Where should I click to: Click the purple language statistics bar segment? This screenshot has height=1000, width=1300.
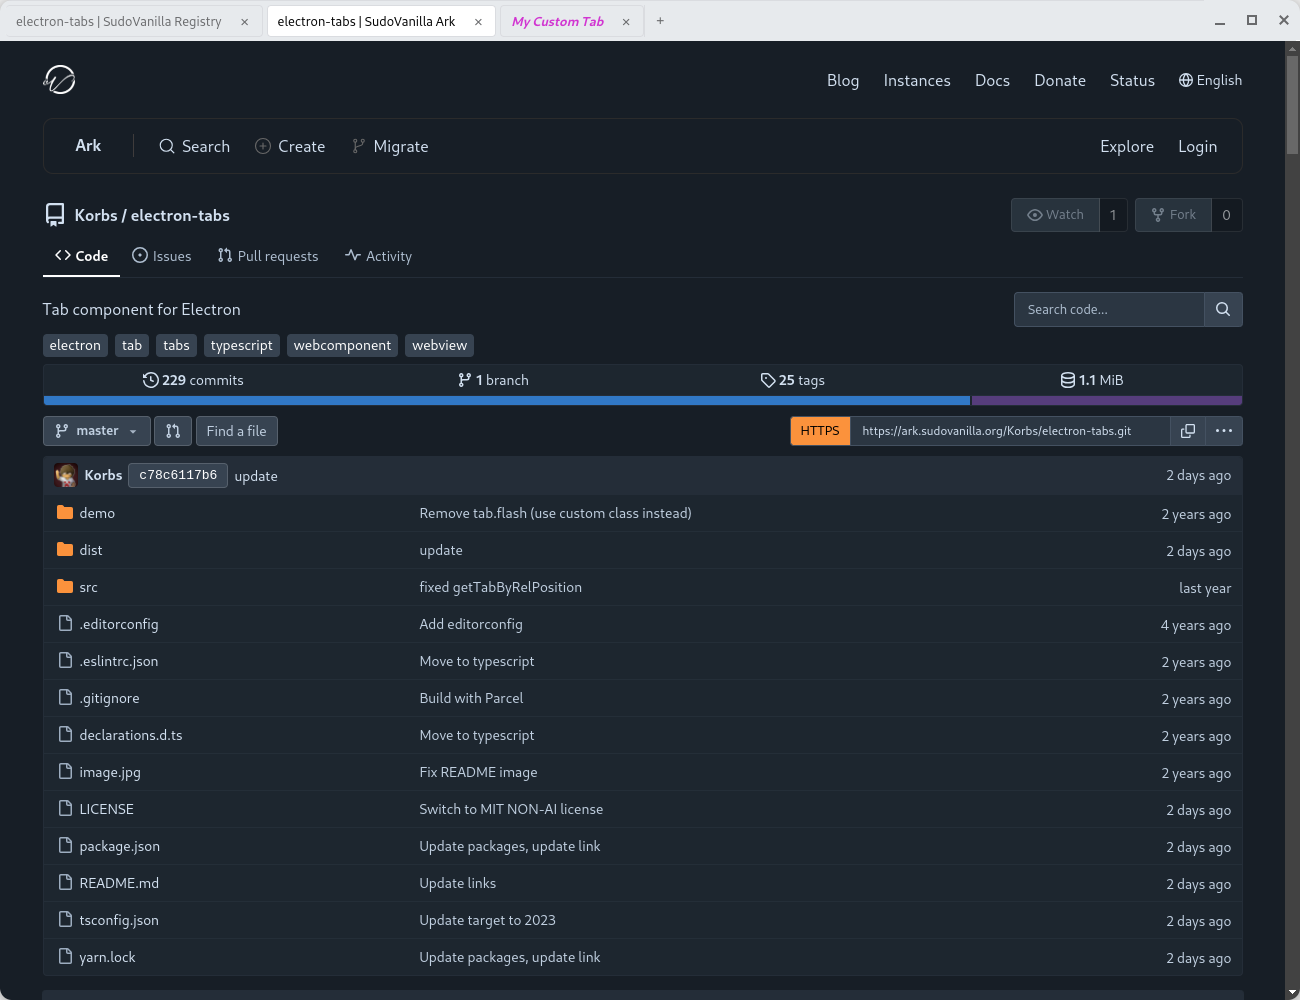pyautogui.click(x=1107, y=400)
